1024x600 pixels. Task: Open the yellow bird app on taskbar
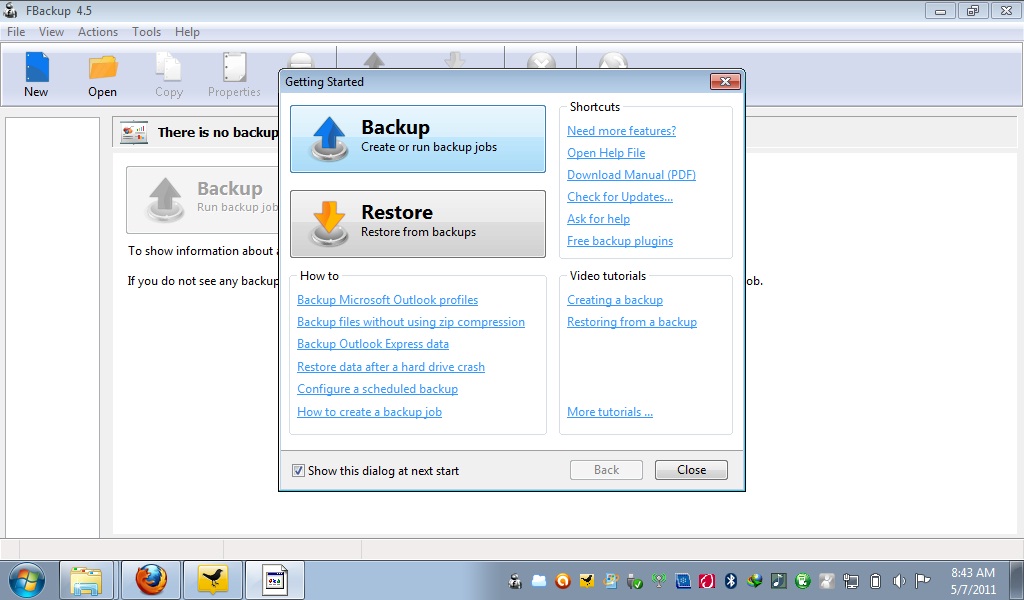click(x=213, y=580)
